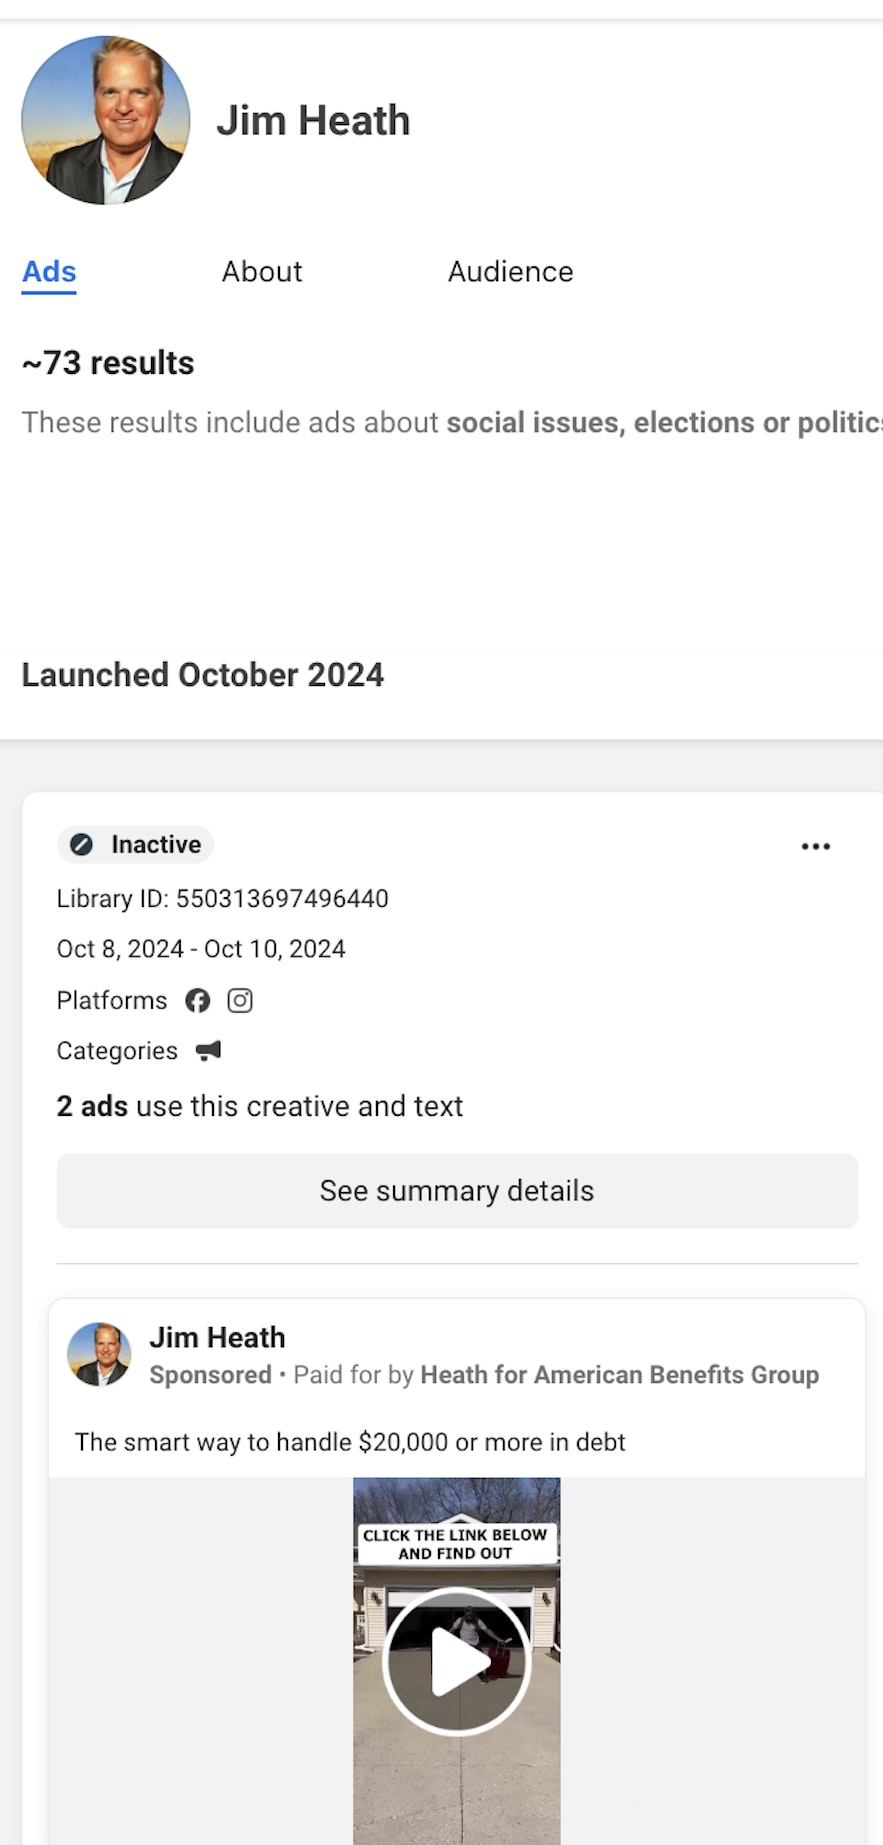883x1845 pixels.
Task: Click the Library ID number text
Action: pyautogui.click(x=282, y=898)
